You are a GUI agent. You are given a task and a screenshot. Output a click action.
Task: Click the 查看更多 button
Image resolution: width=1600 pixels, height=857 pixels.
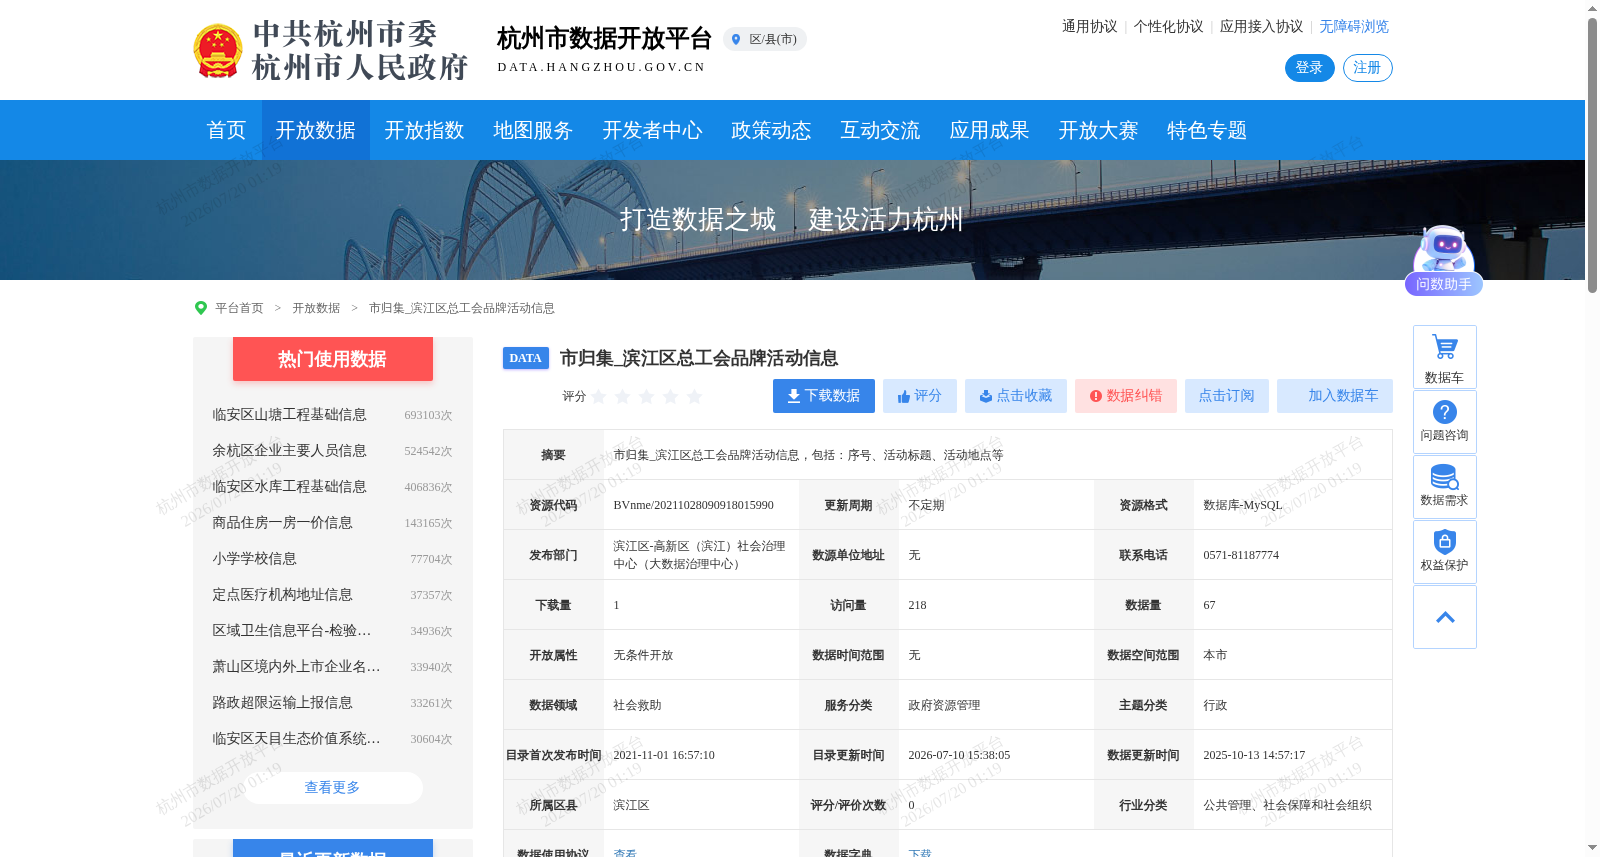point(332,788)
